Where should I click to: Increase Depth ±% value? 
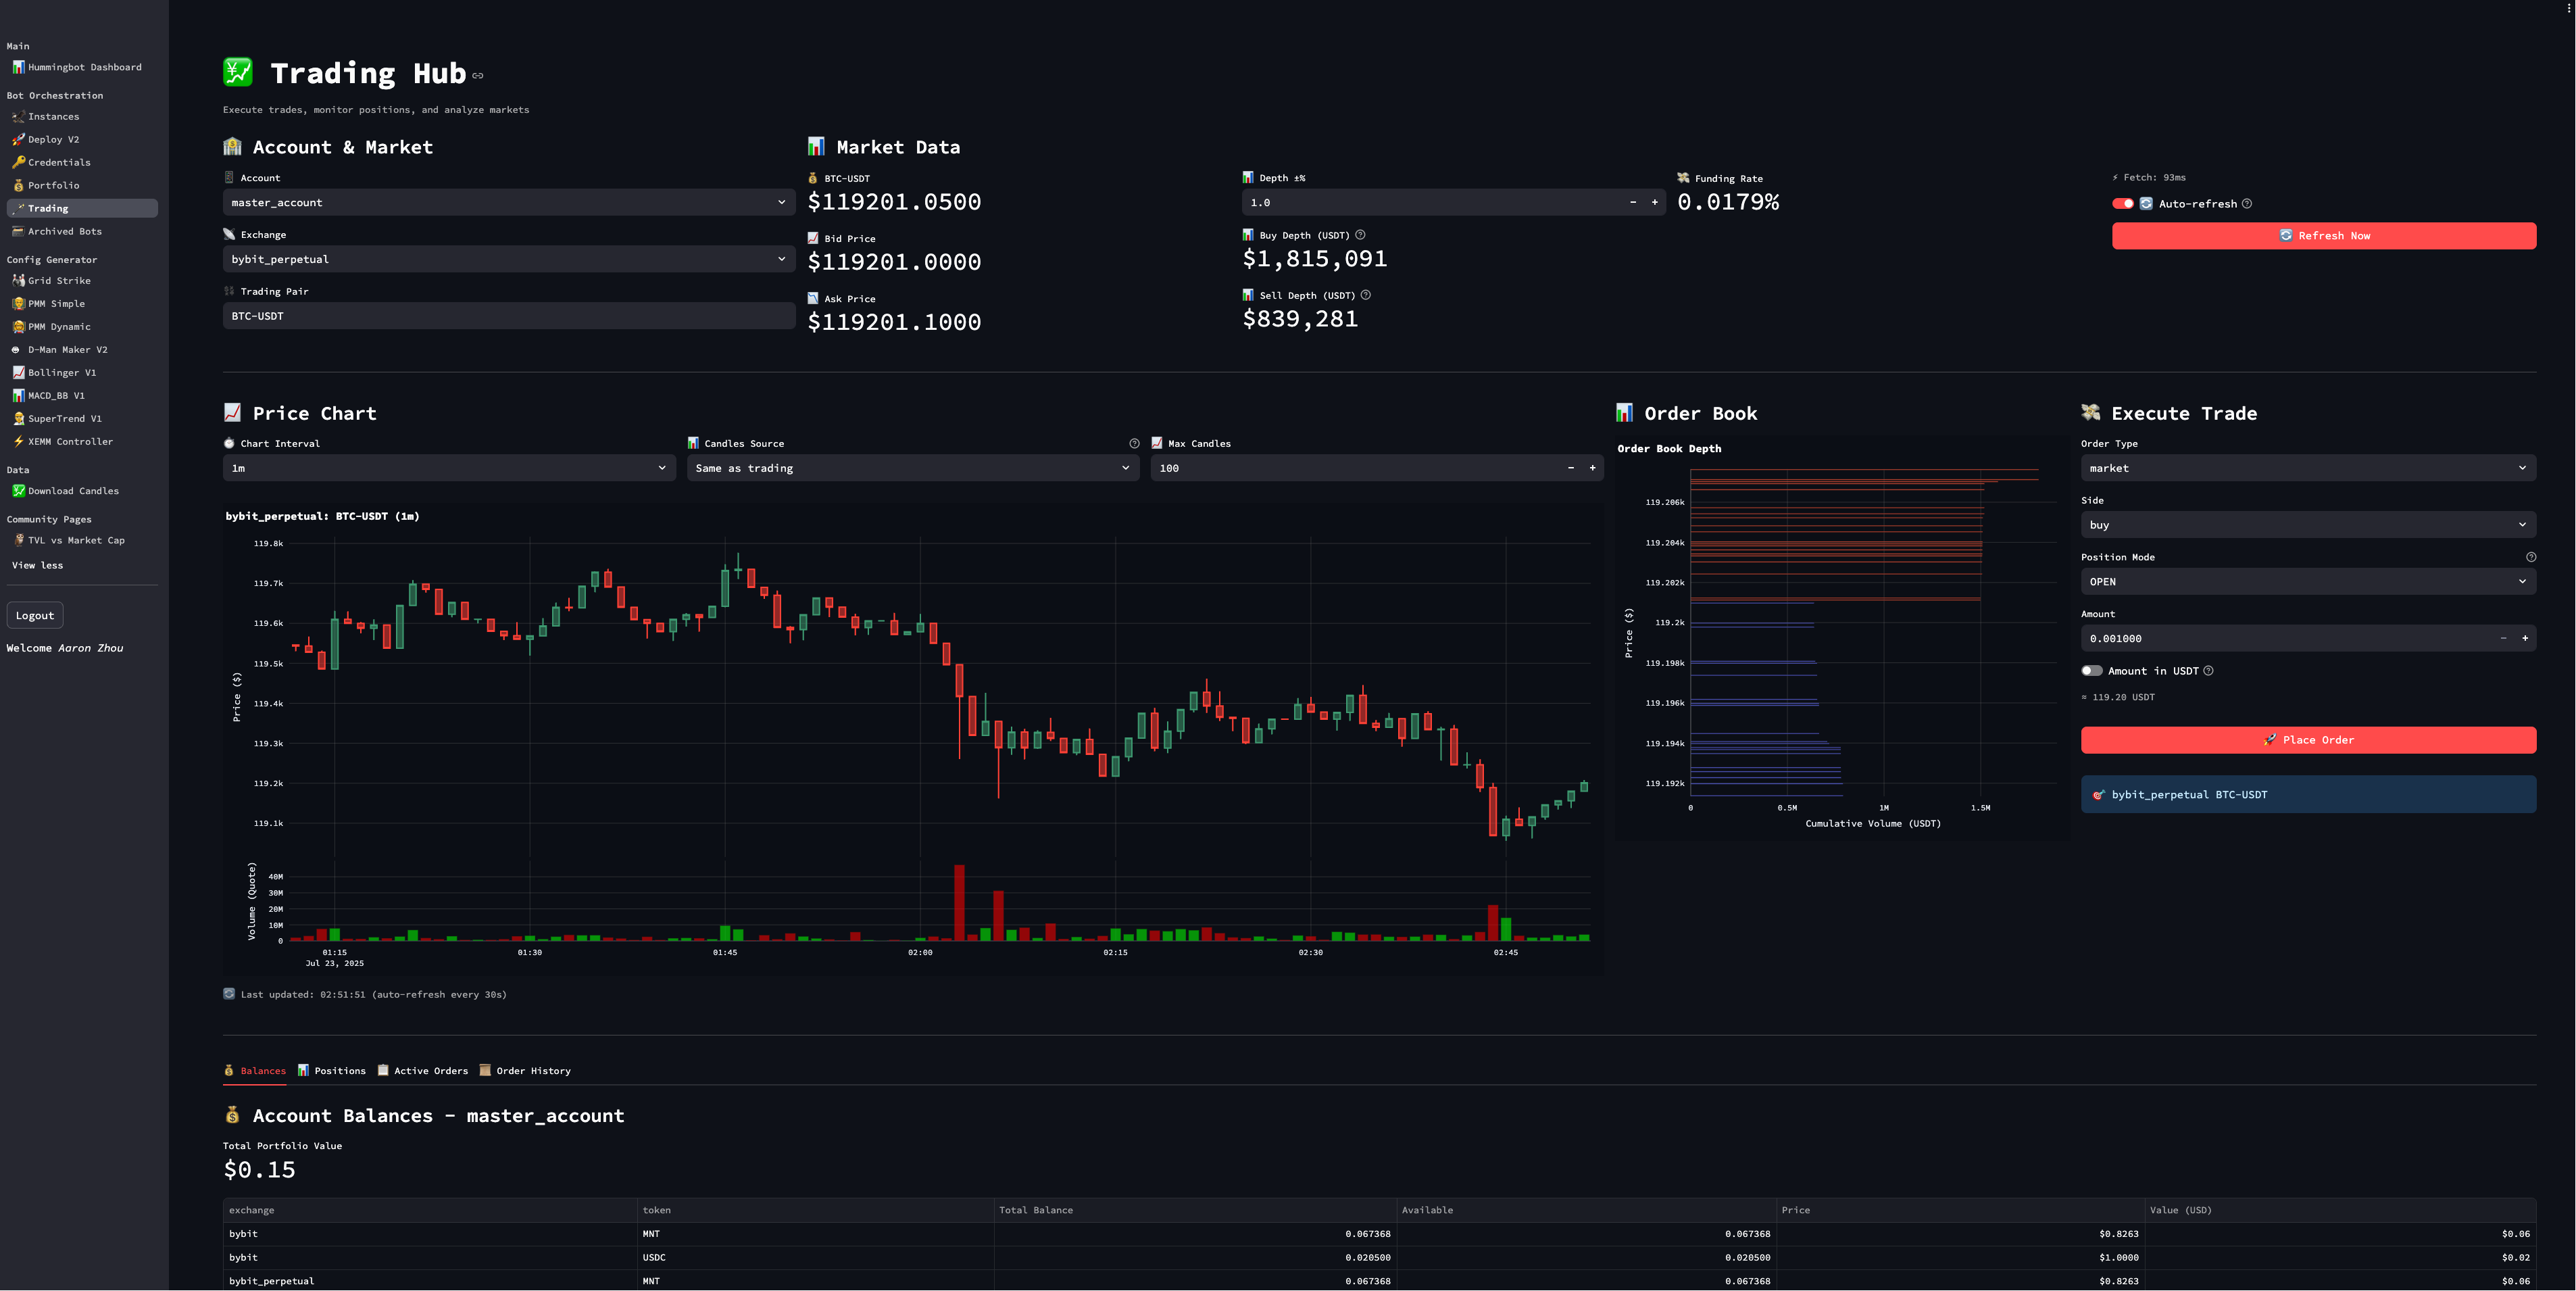pyautogui.click(x=1655, y=202)
